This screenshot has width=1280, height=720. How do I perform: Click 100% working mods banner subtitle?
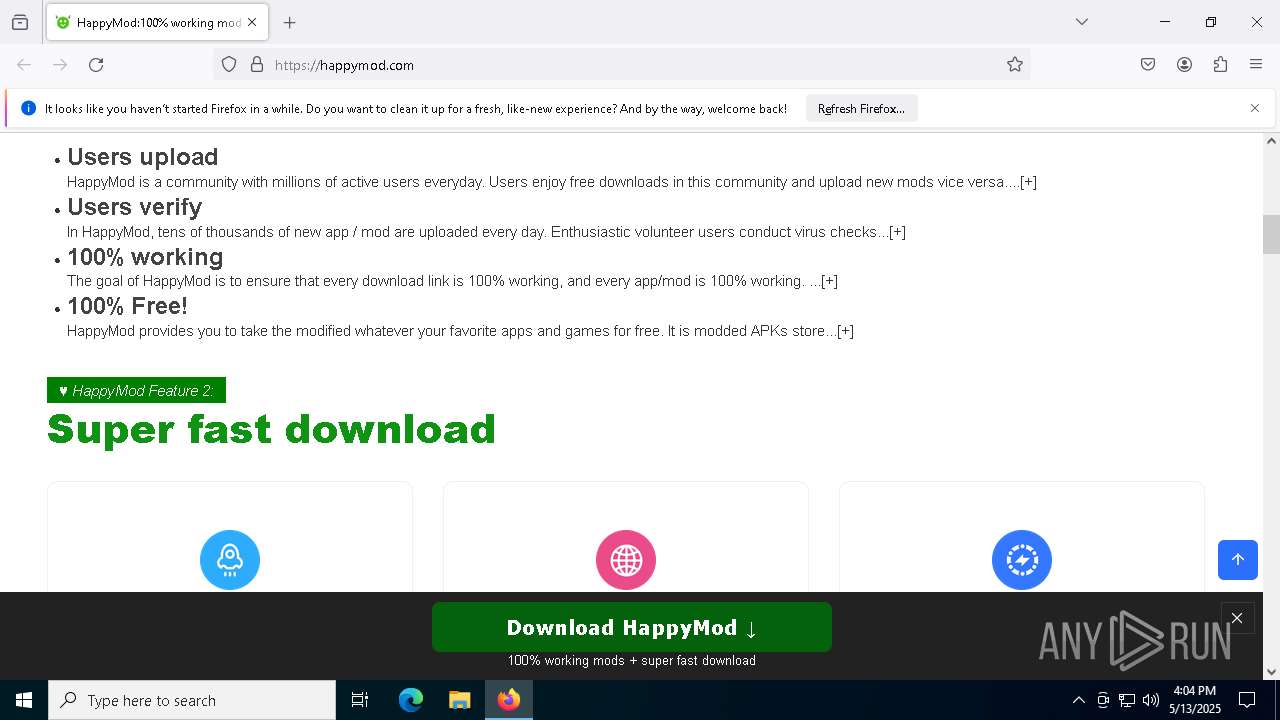tap(632, 660)
